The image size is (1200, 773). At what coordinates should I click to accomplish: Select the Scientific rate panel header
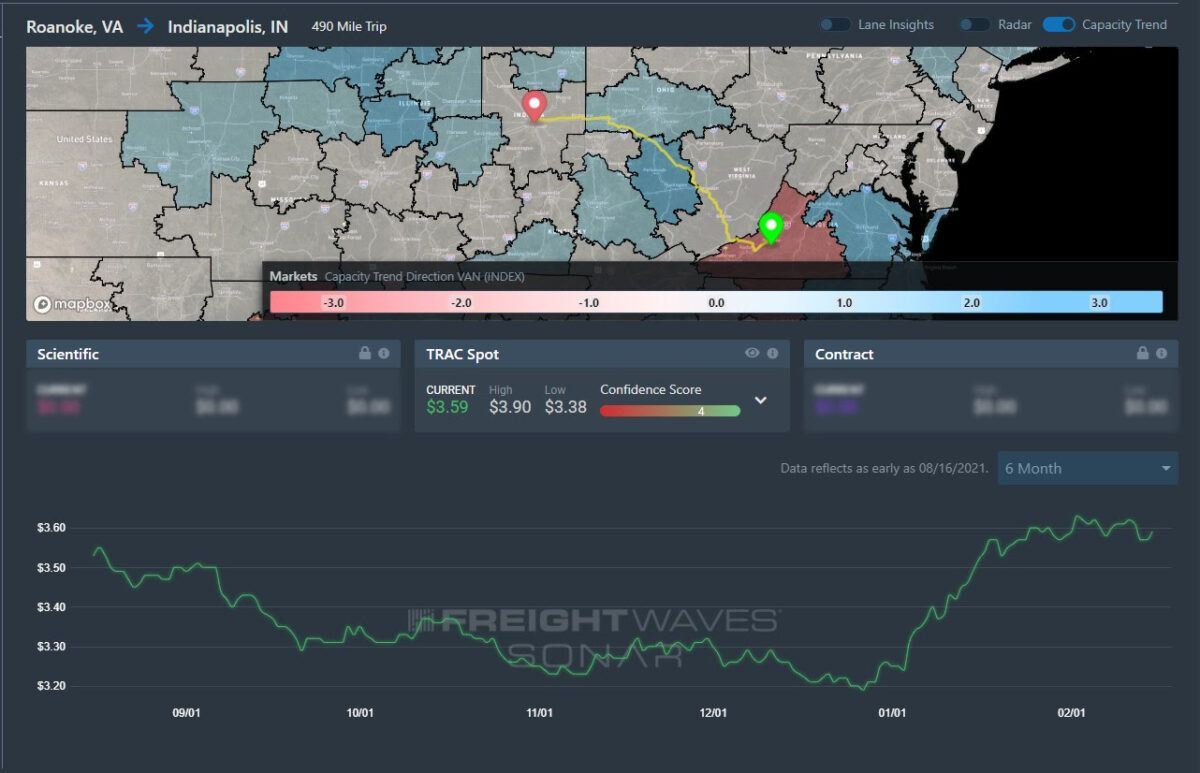coord(68,354)
